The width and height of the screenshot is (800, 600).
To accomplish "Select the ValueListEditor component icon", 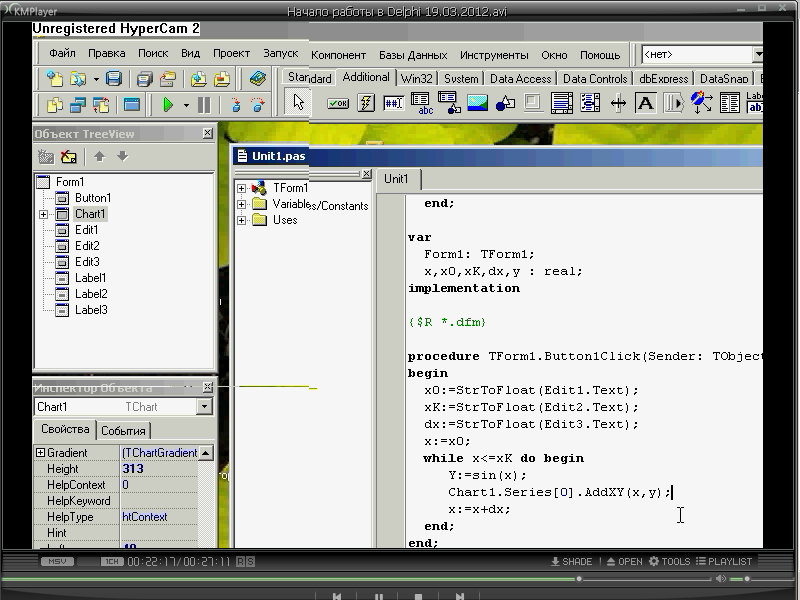I will 730,103.
